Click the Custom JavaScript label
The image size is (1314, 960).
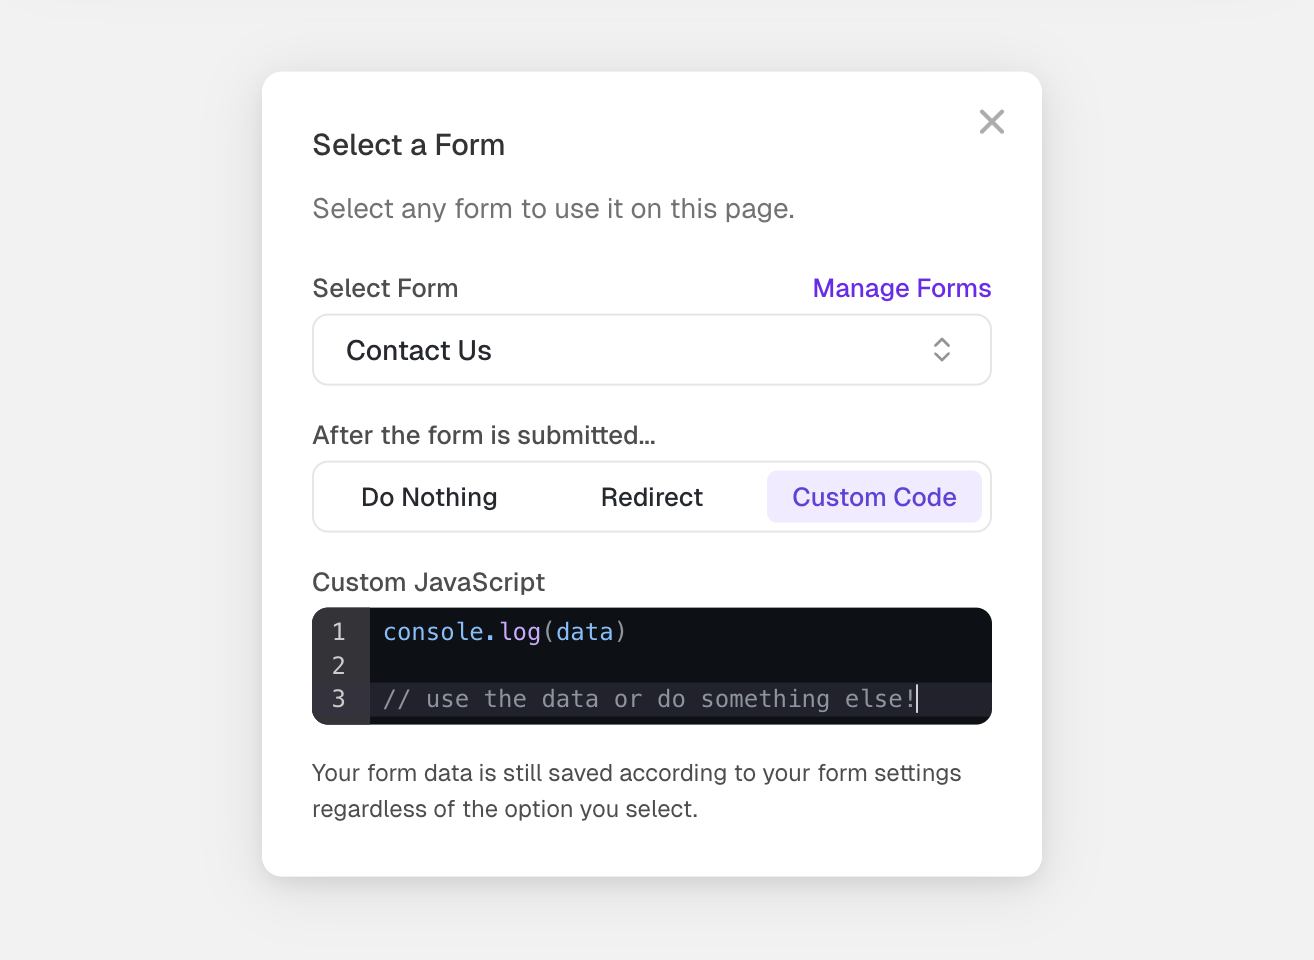[428, 582]
